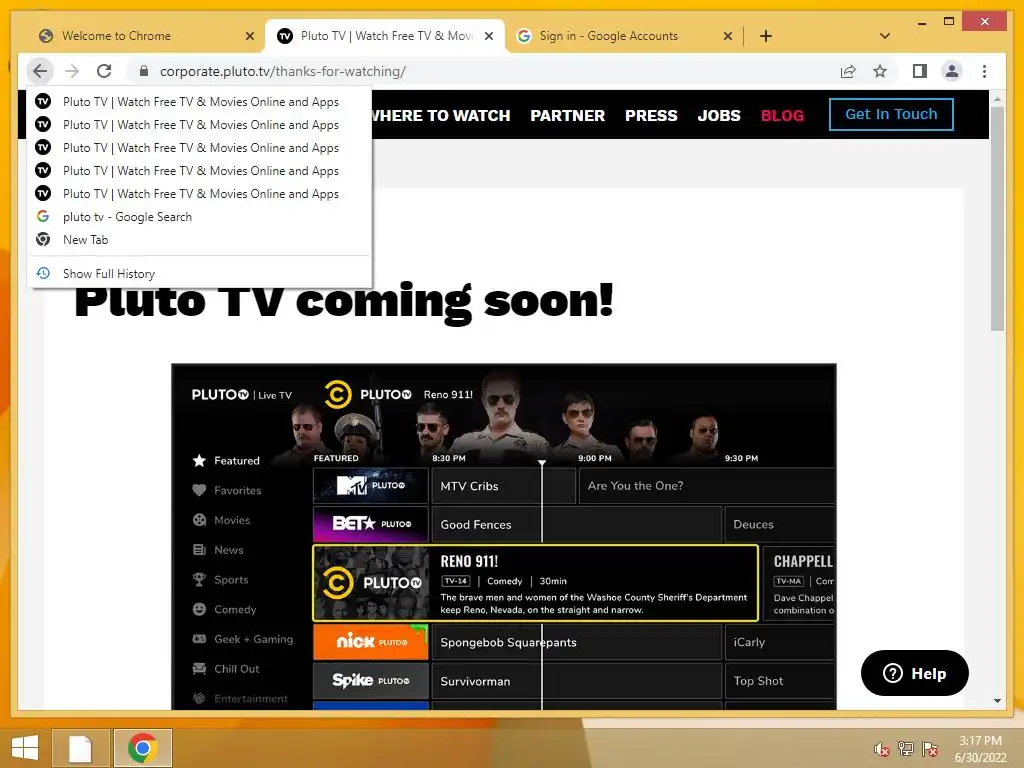Click the share page icon in address bar

click(x=848, y=71)
